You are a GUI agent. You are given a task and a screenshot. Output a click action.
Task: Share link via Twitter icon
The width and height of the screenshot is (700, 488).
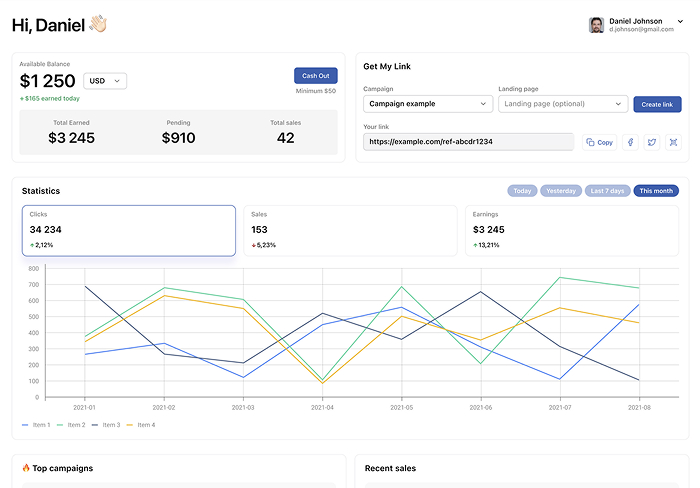(x=652, y=142)
